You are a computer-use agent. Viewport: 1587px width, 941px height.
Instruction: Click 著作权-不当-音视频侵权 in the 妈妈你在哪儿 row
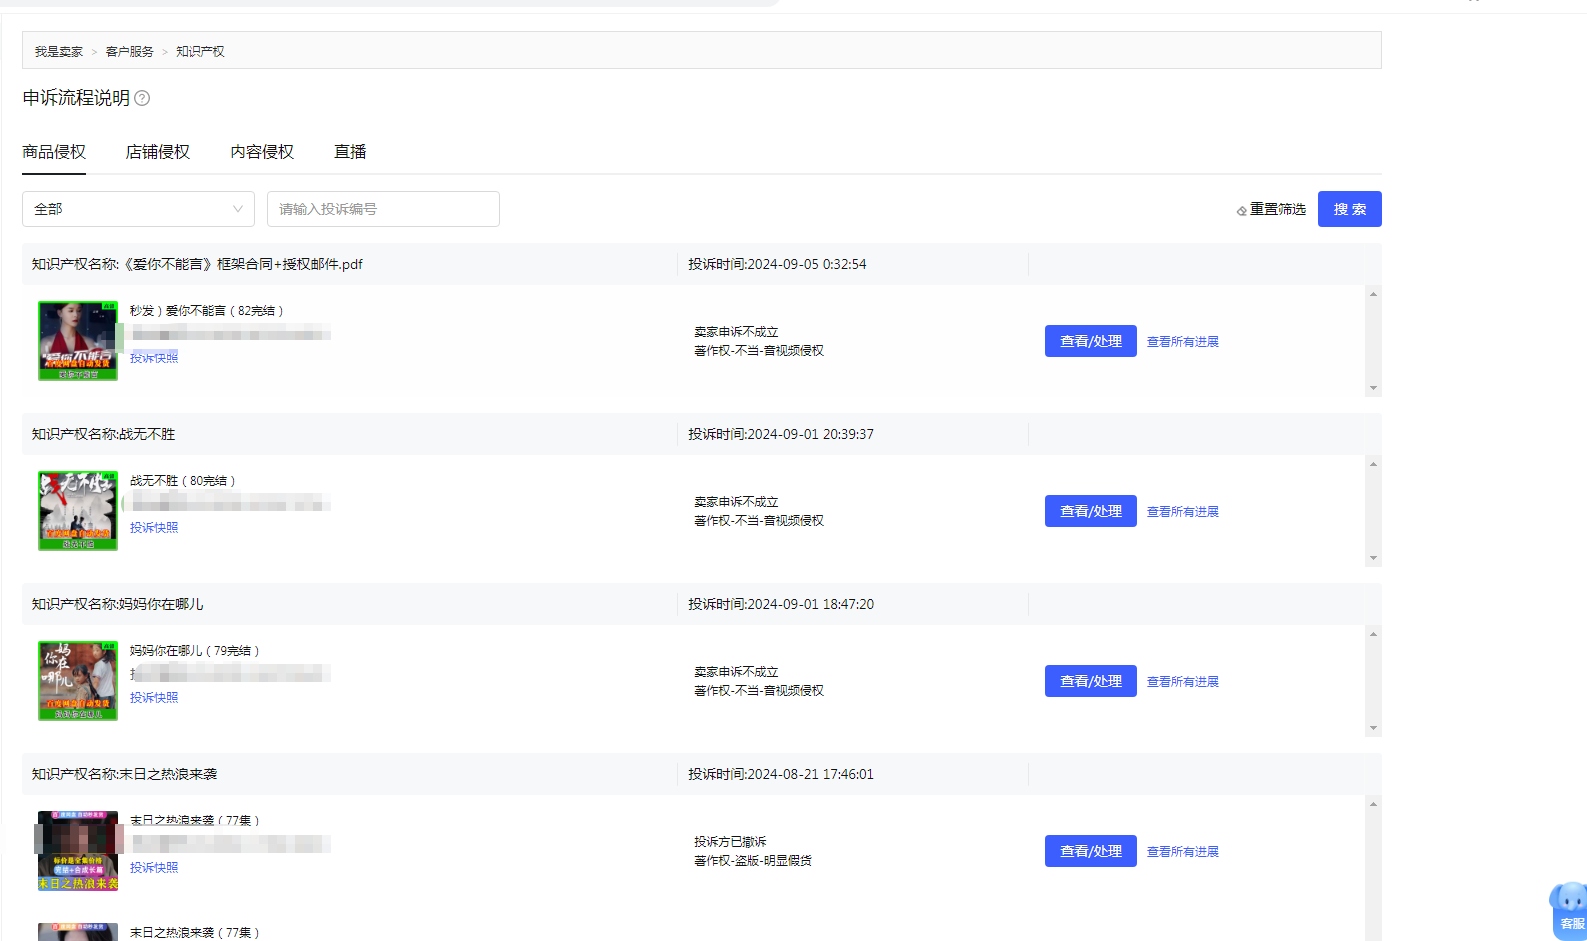pos(759,691)
